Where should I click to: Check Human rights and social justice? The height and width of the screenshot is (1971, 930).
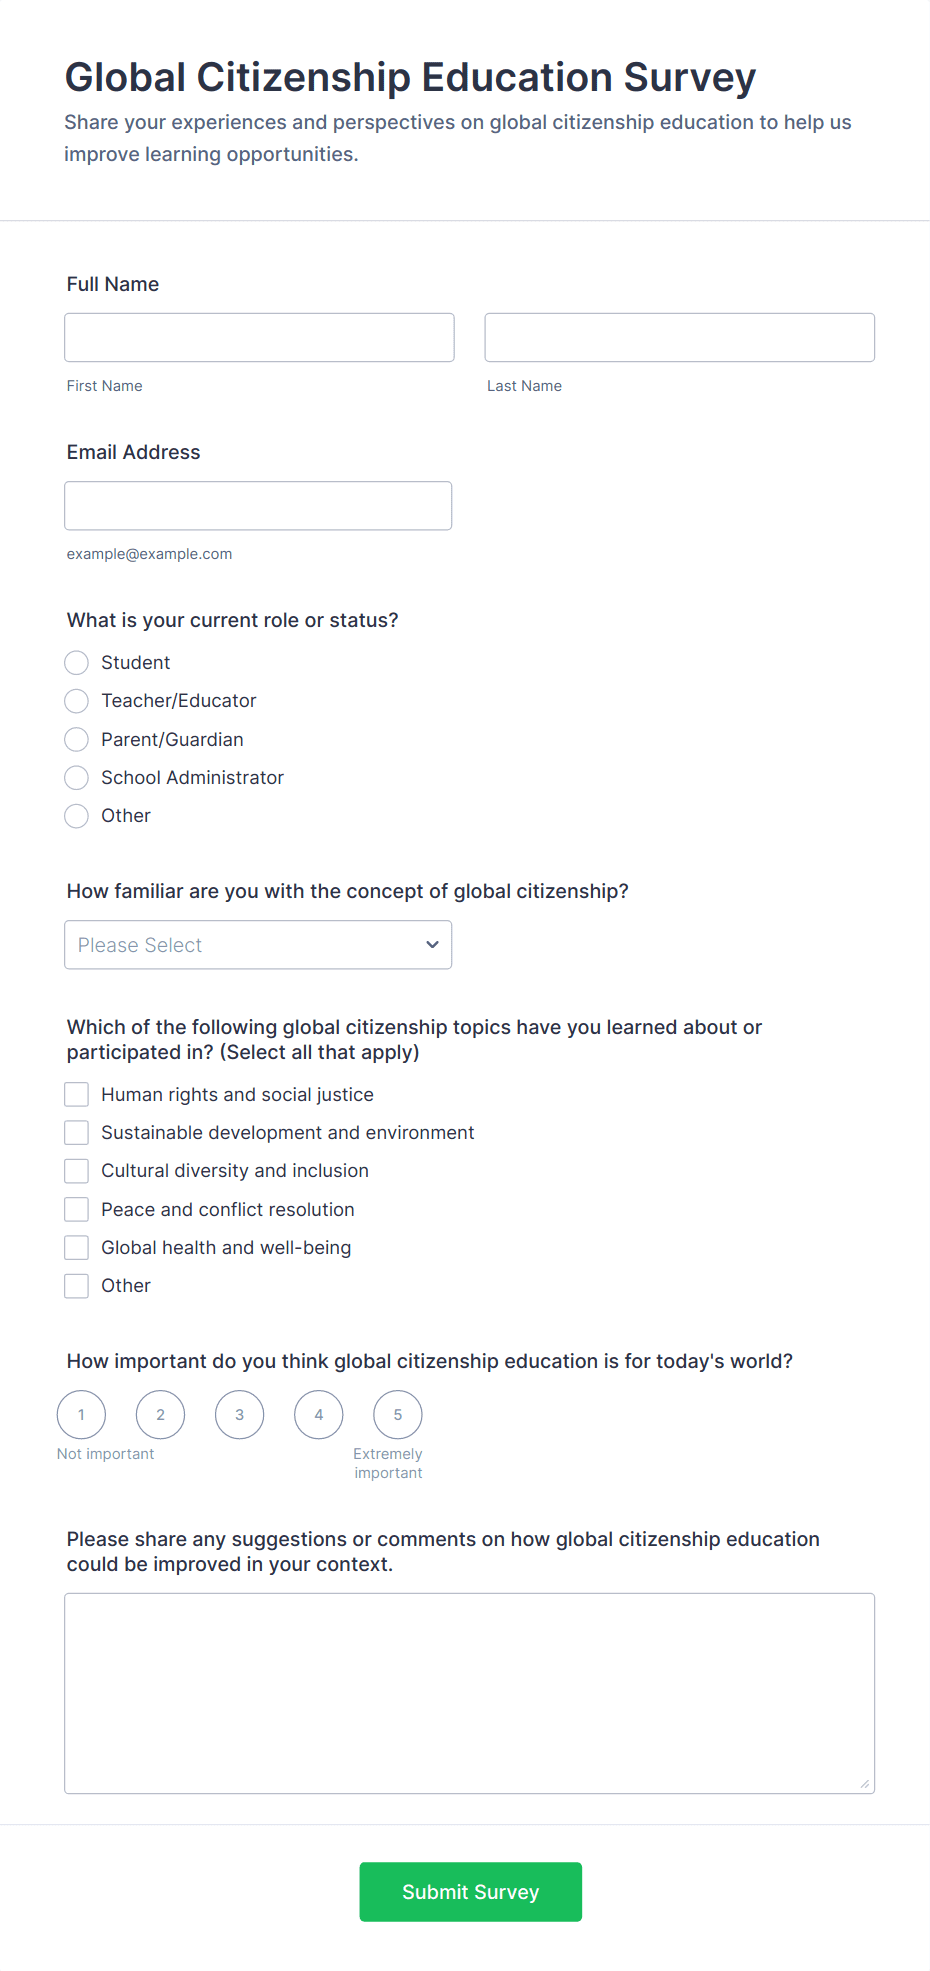pos(77,1095)
